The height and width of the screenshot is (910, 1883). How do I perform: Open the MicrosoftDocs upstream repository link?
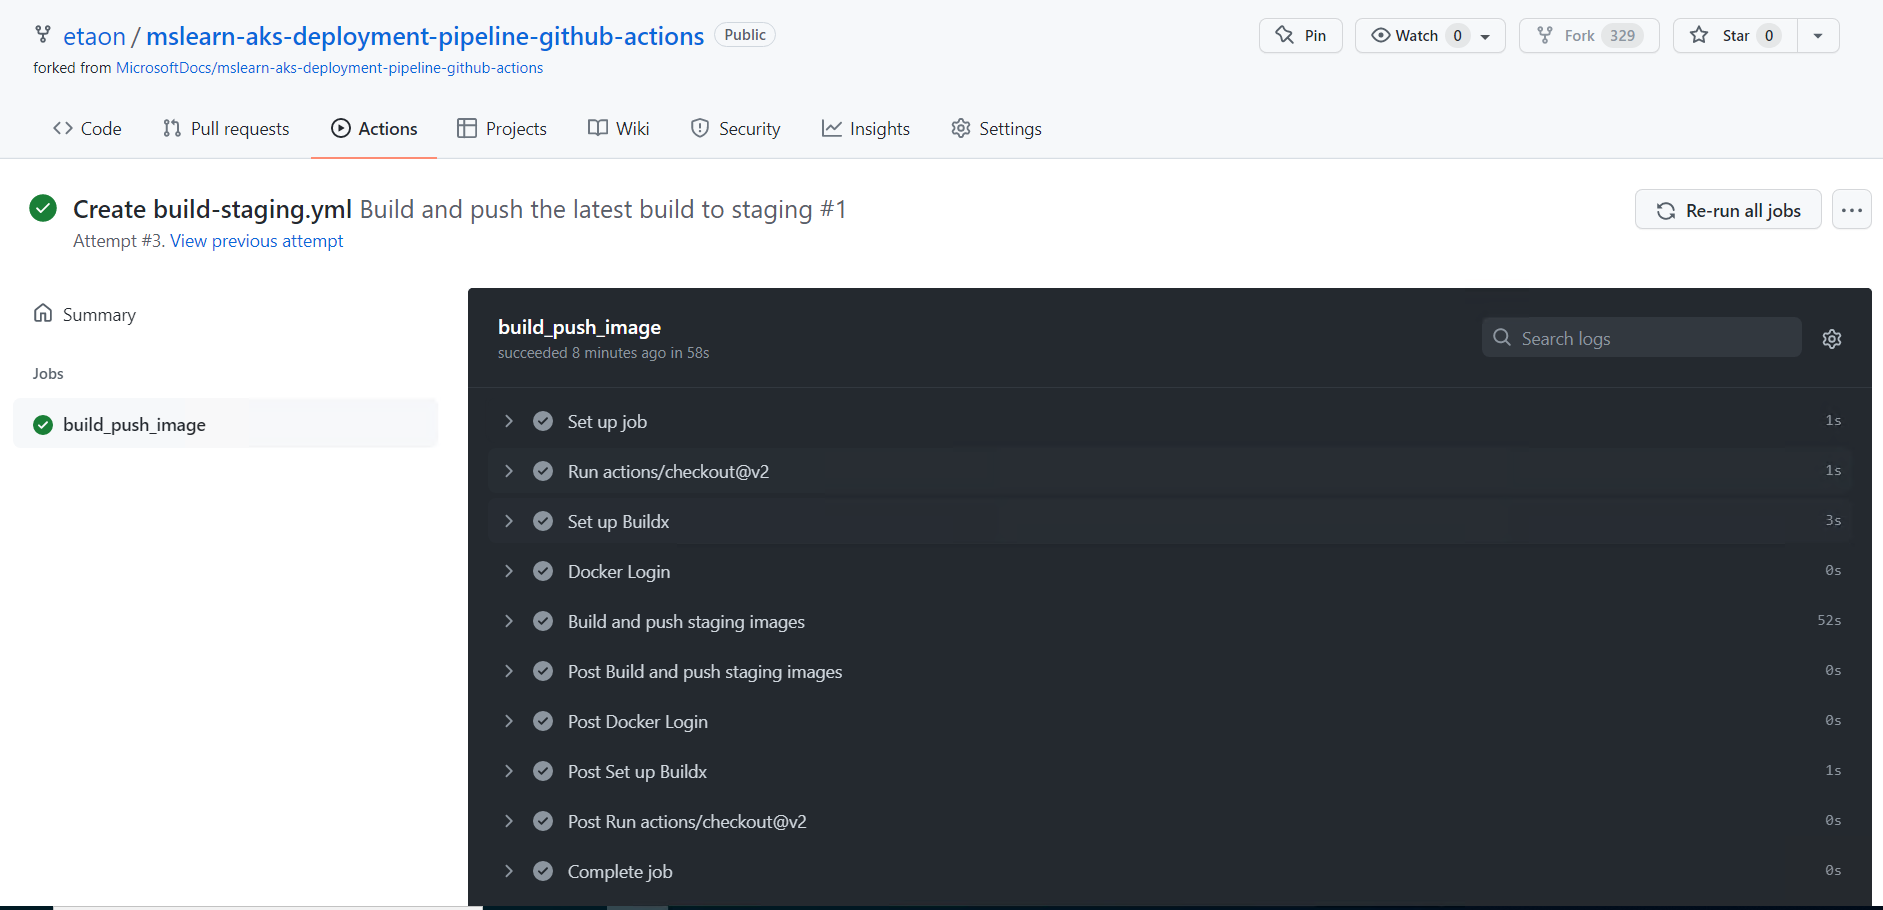pyautogui.click(x=330, y=68)
